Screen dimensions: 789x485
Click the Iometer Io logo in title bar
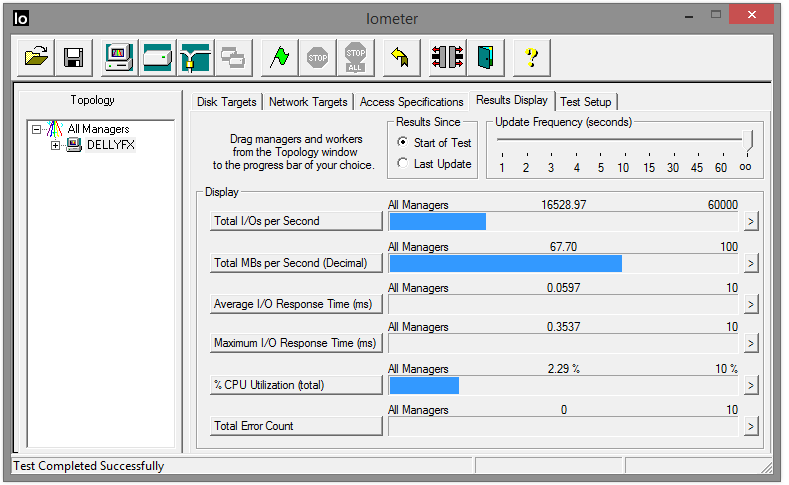point(21,18)
